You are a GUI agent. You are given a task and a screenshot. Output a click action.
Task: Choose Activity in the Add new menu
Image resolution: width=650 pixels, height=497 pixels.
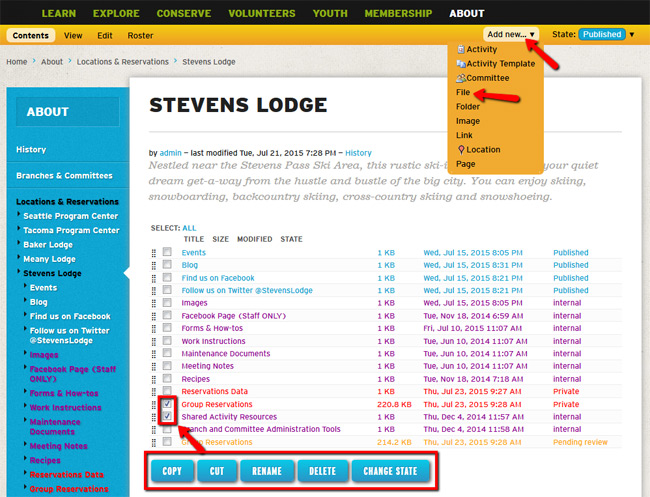[481, 49]
